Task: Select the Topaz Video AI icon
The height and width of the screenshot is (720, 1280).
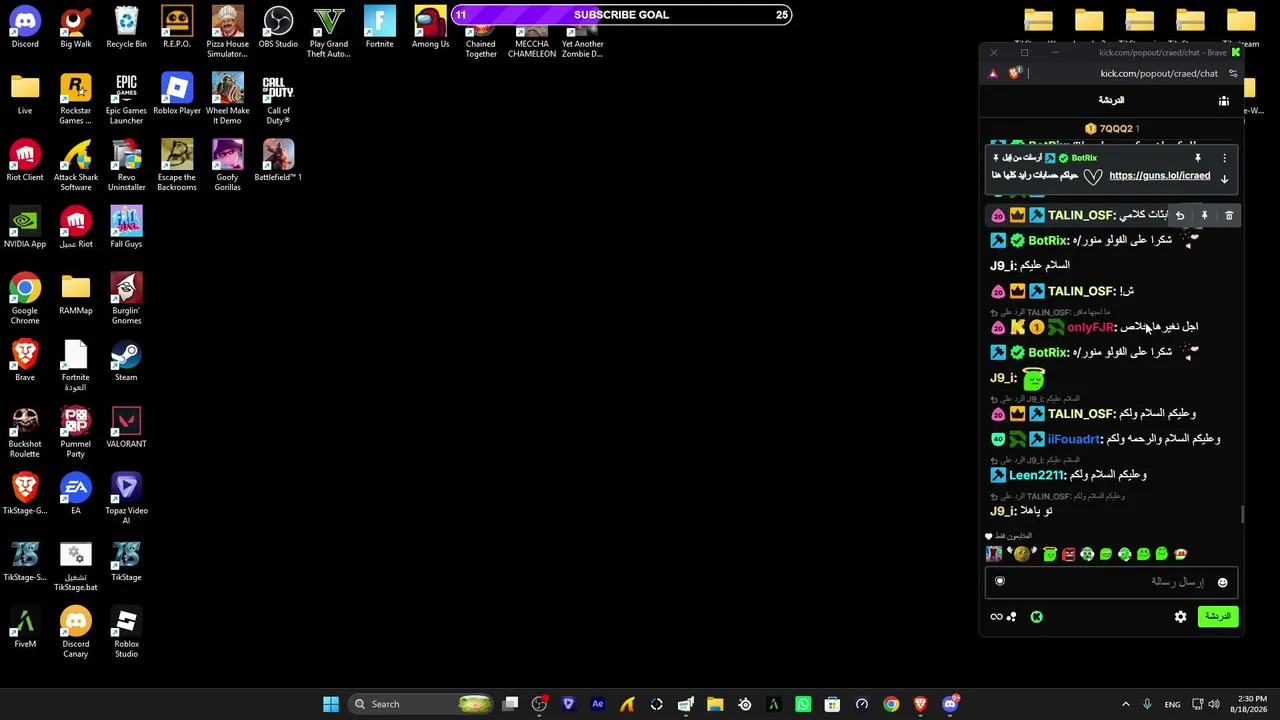Action: [x=126, y=499]
